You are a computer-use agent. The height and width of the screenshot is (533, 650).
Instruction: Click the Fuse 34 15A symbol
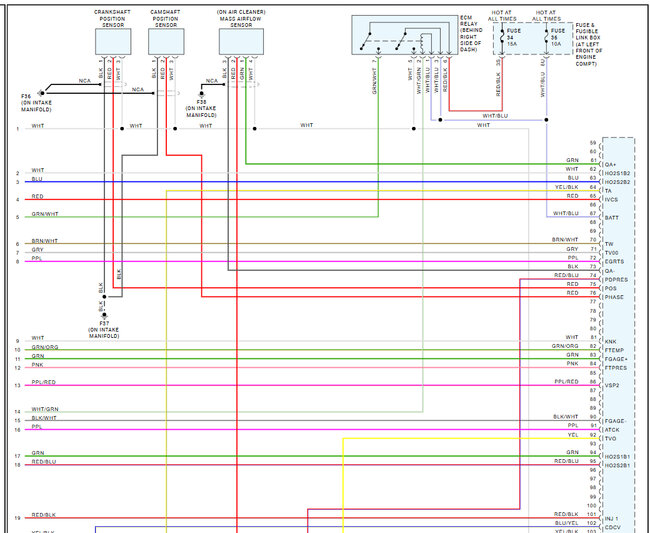click(x=502, y=37)
